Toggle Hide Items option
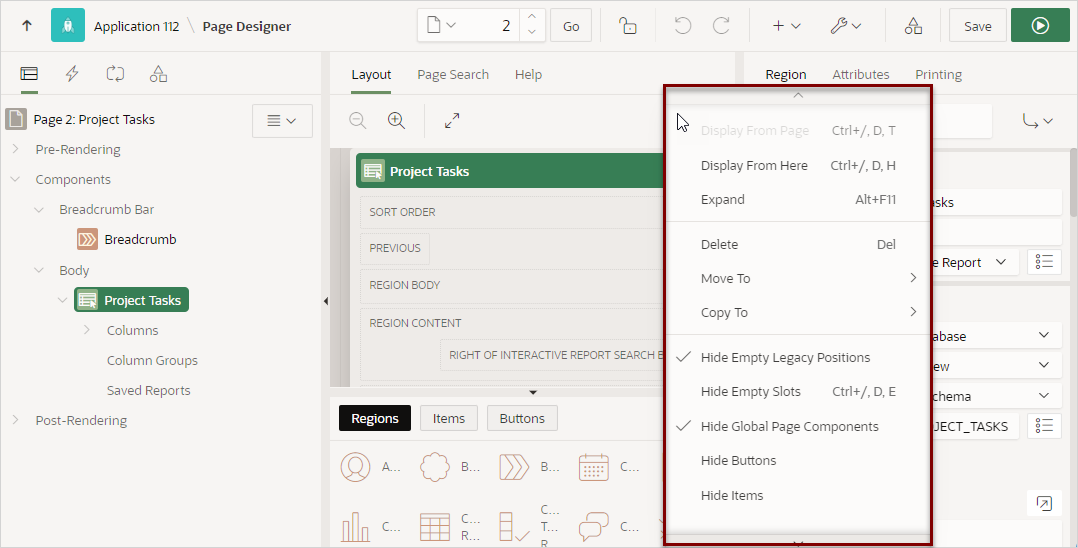 click(x=798, y=495)
